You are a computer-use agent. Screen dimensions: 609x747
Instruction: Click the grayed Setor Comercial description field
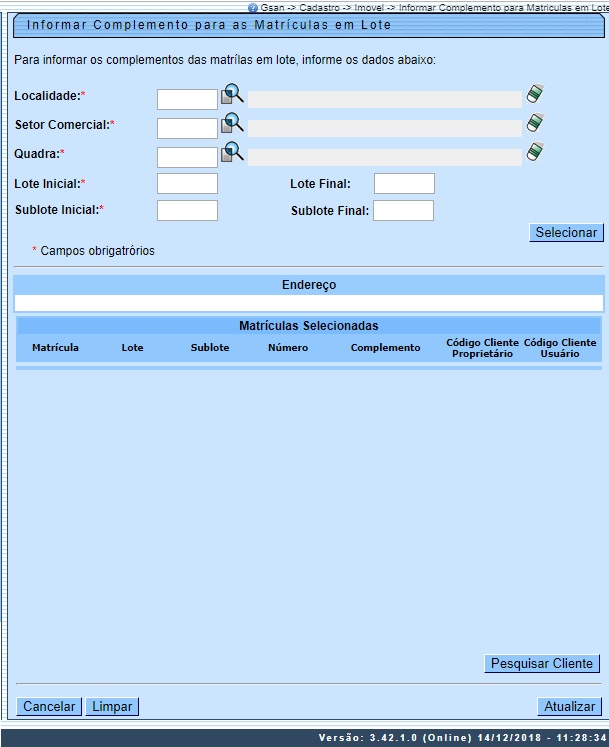pos(385,129)
